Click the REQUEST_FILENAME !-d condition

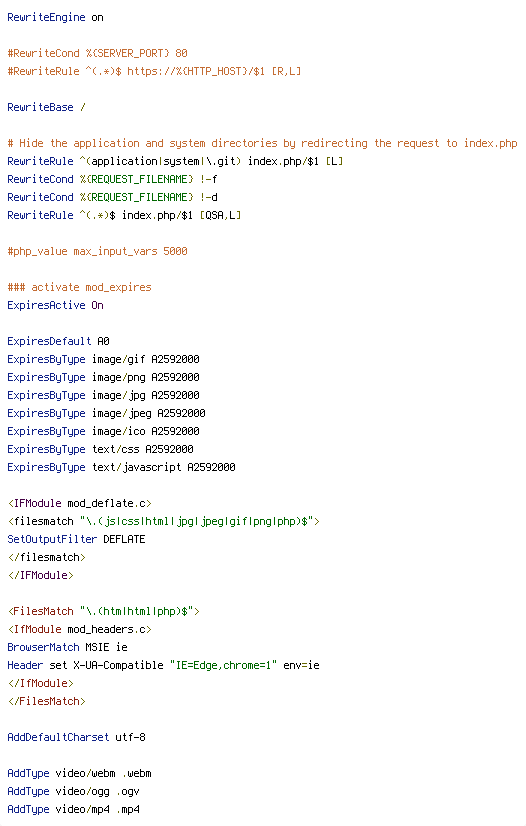tap(112, 197)
